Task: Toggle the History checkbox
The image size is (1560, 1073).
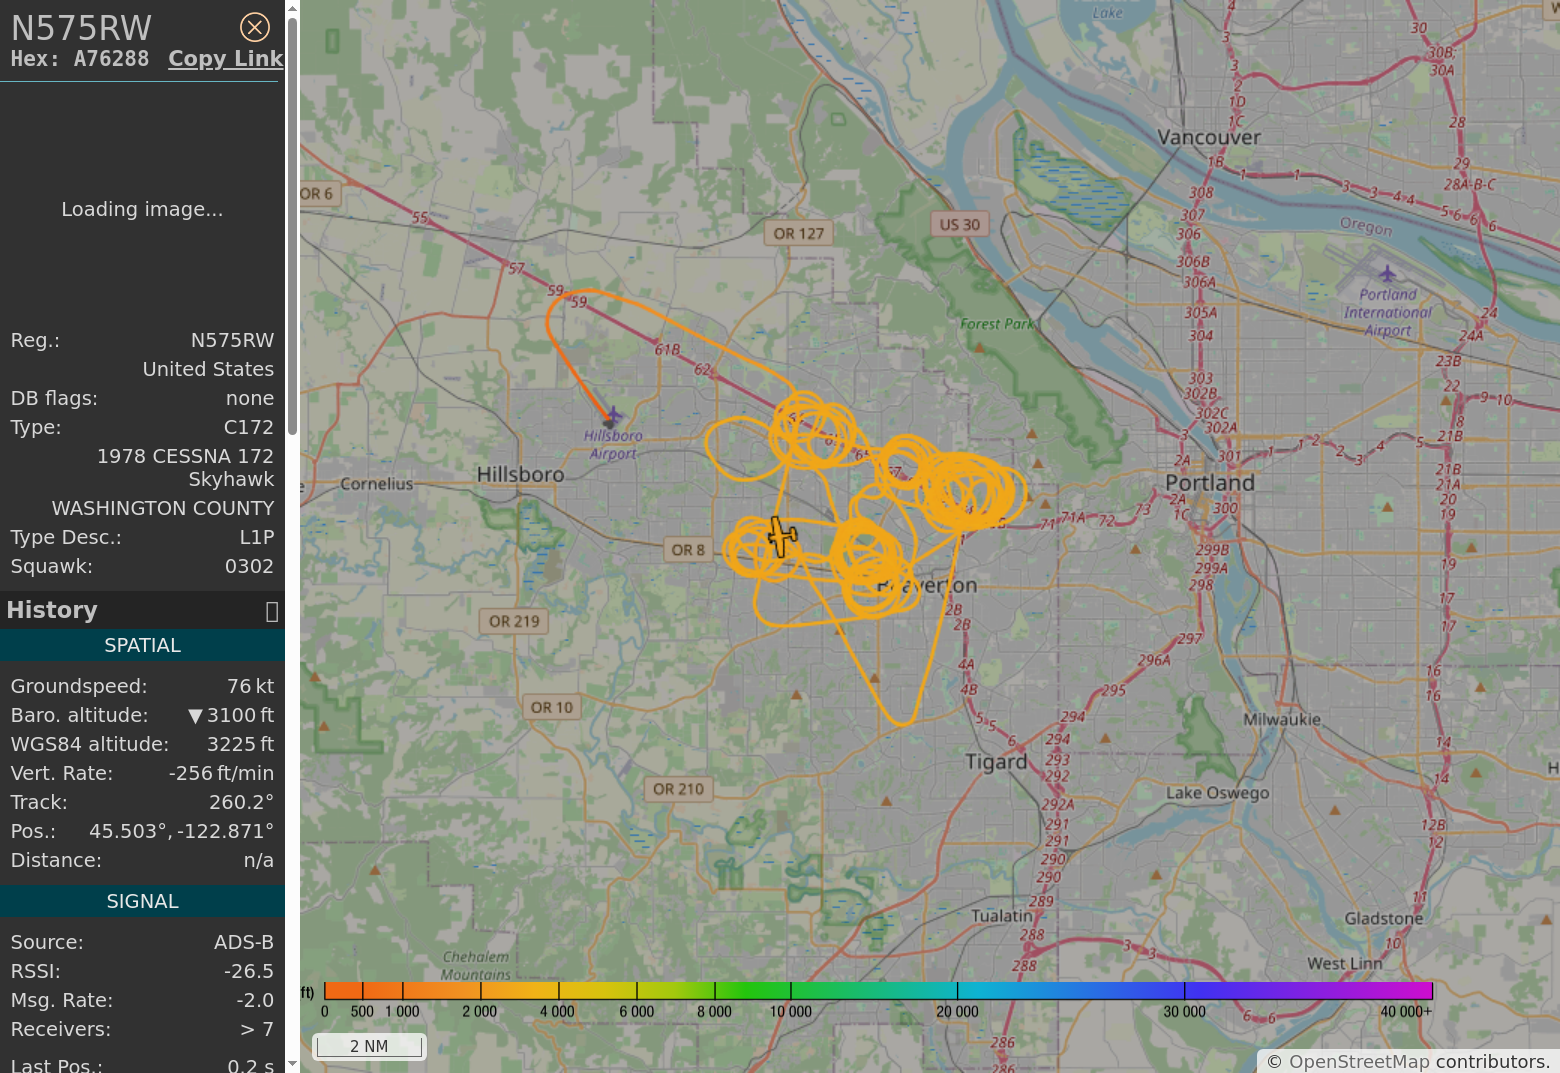Action: [x=271, y=611]
